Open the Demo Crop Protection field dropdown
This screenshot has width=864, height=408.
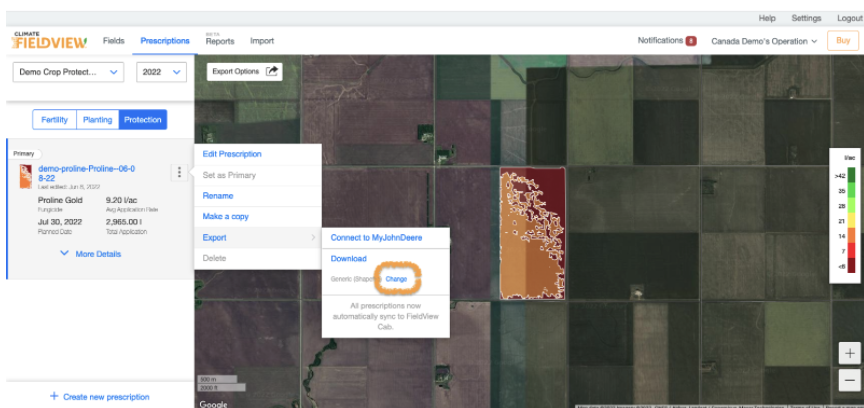click(68, 72)
